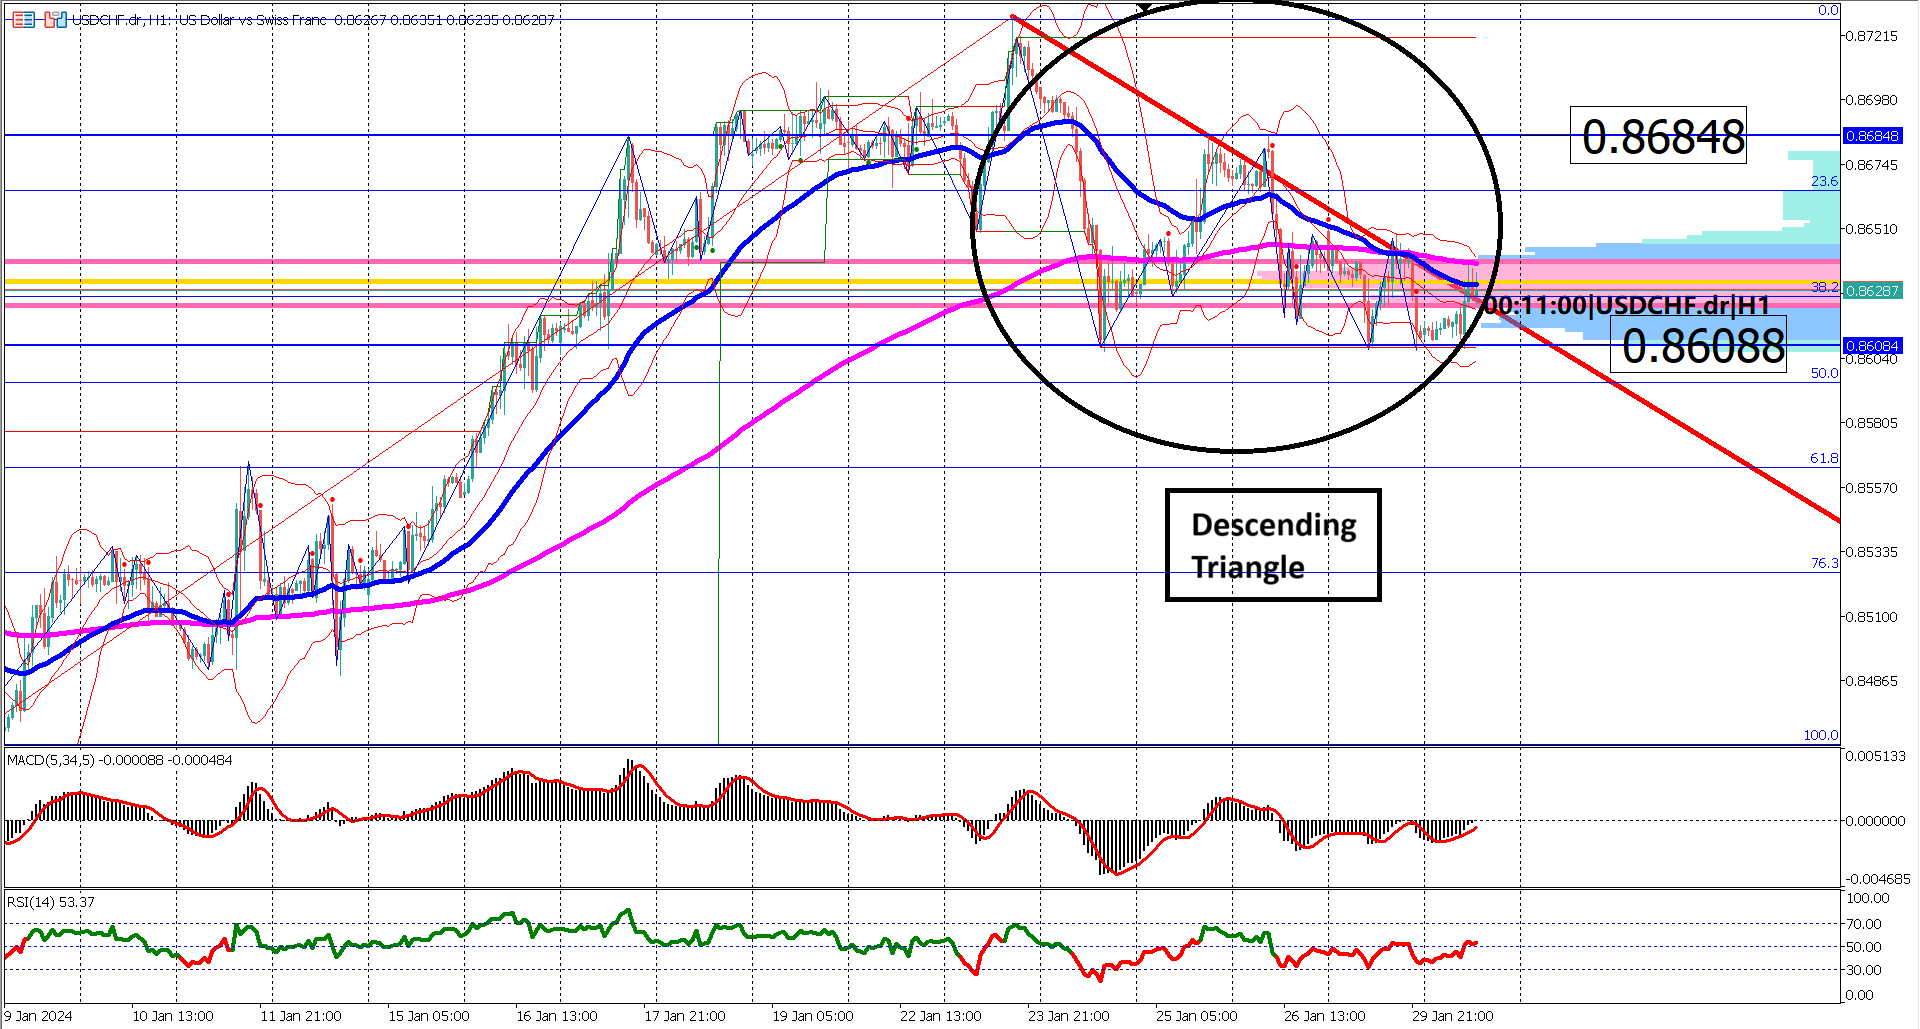This screenshot has width=1920, height=1029.
Task: Click the quote list panel icon
Action: click(24, 19)
